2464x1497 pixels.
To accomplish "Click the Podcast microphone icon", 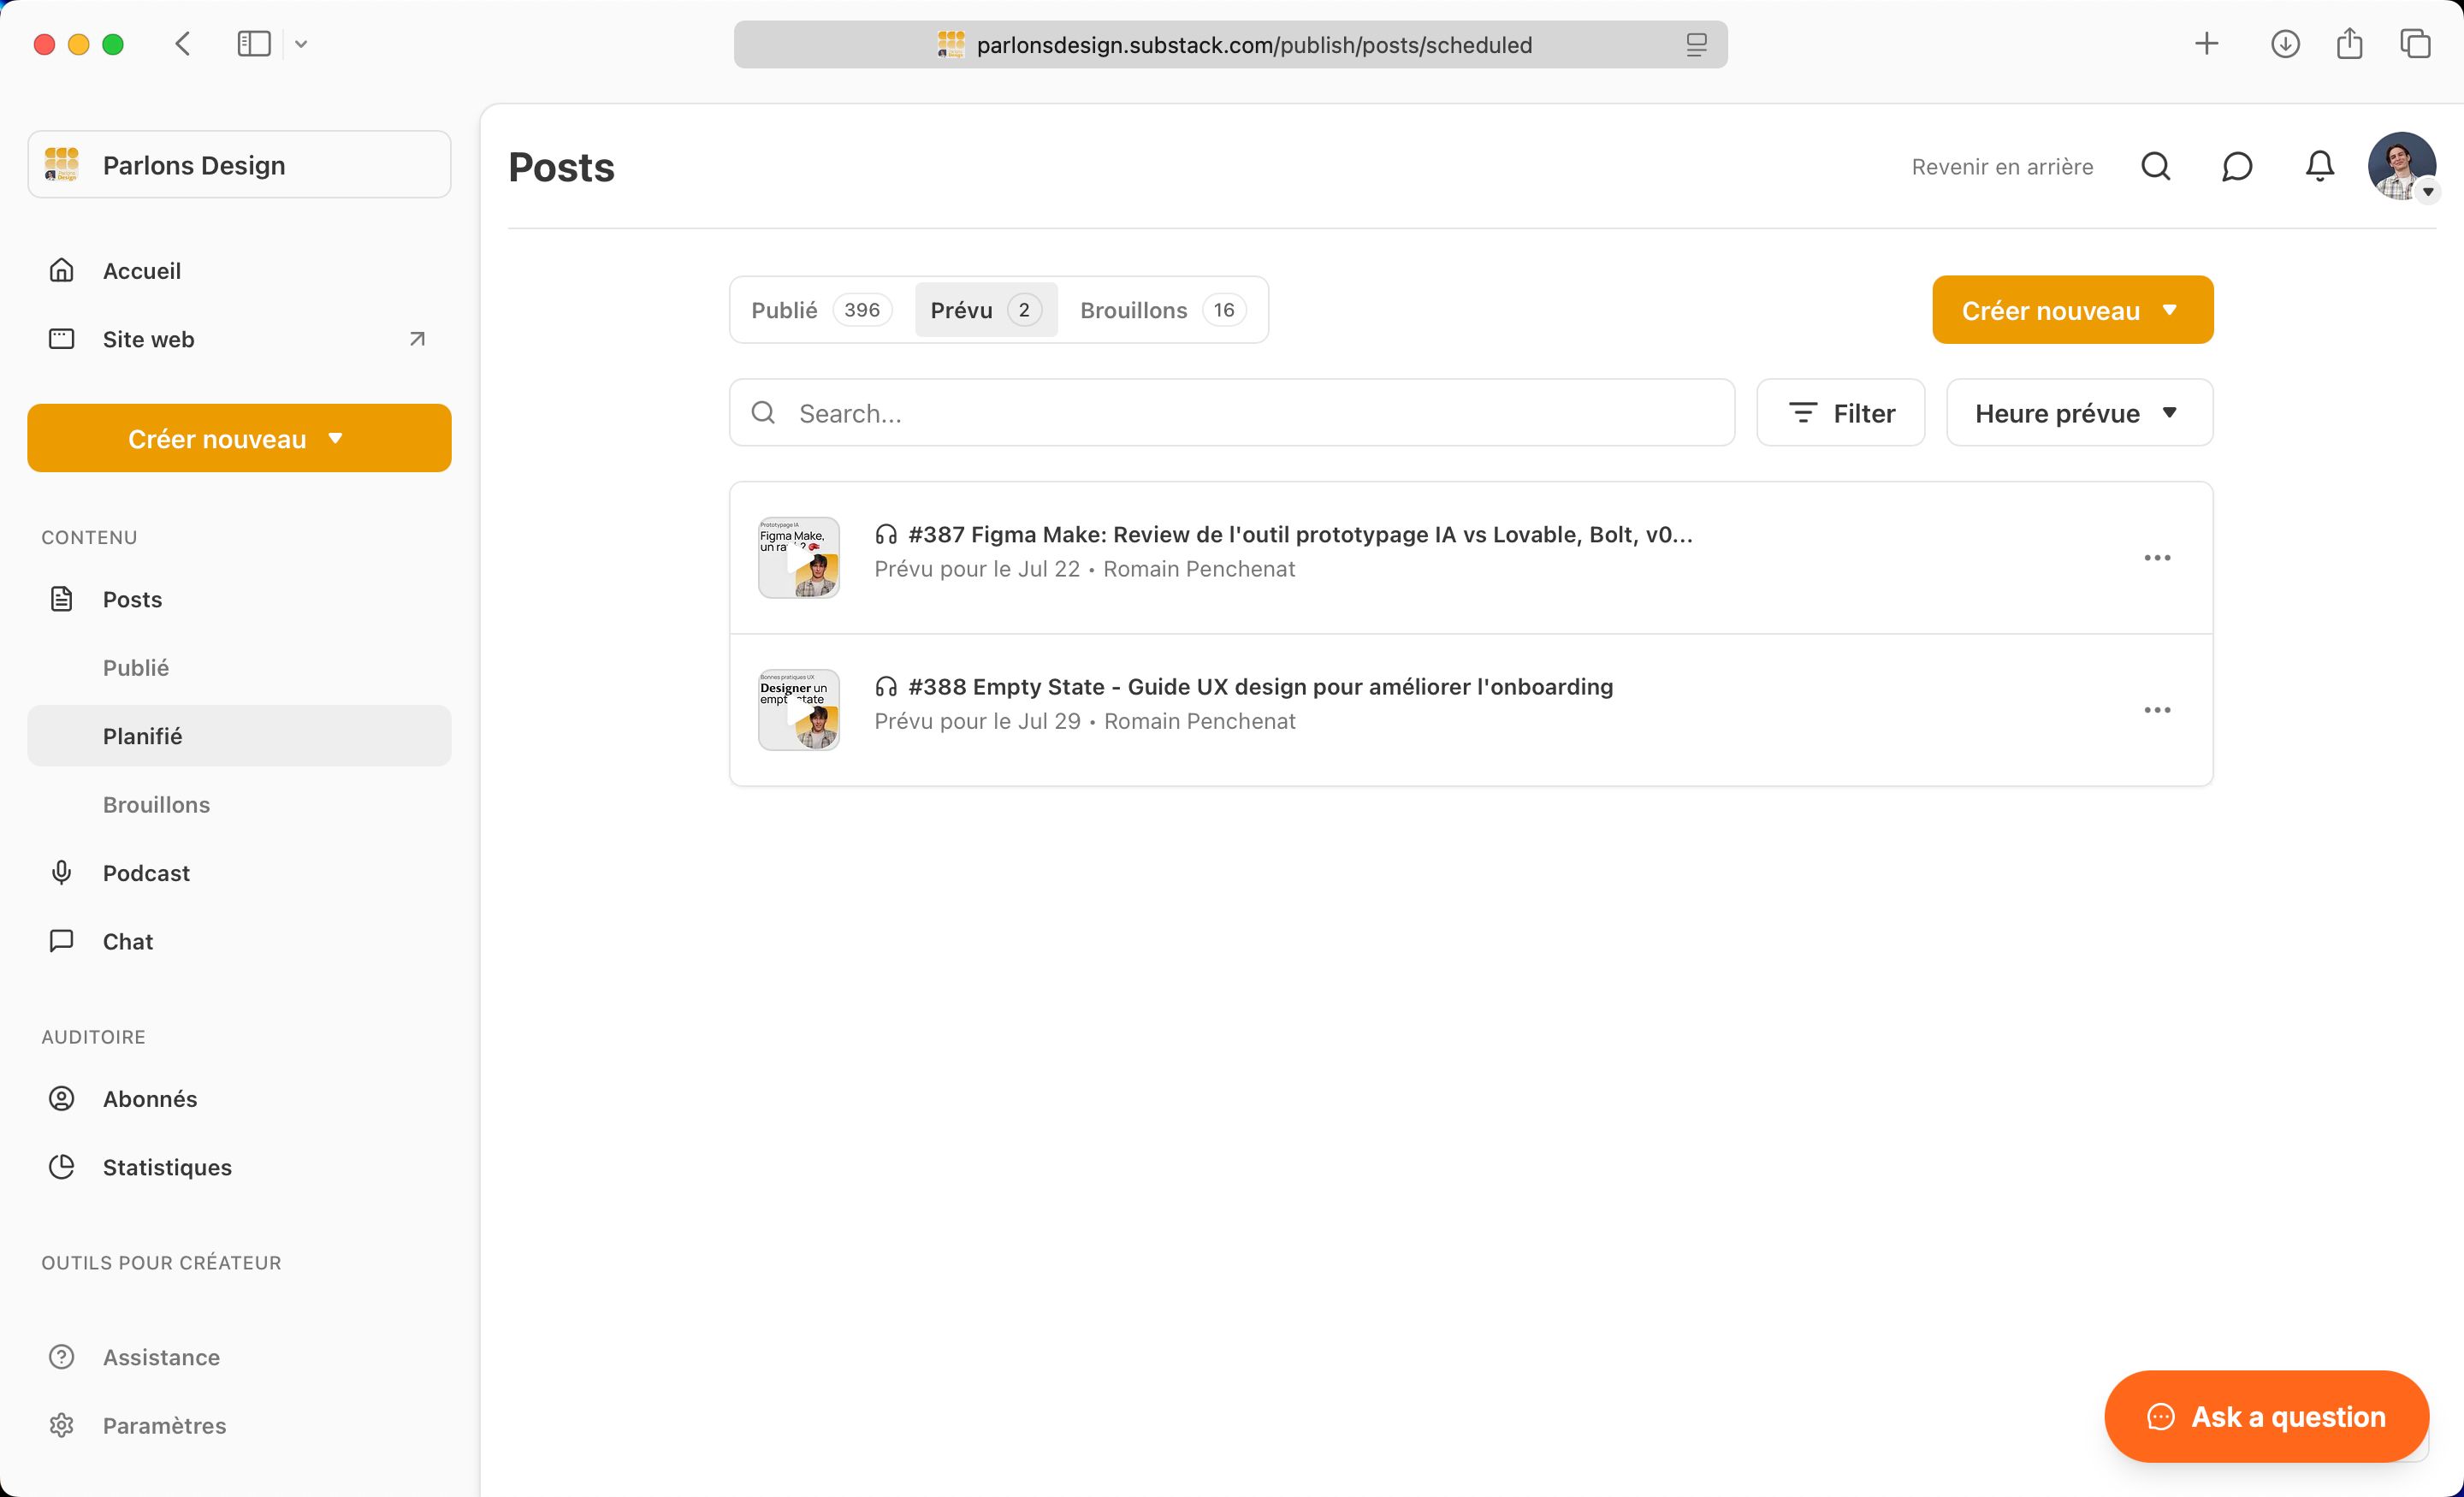I will pyautogui.click(x=62, y=872).
